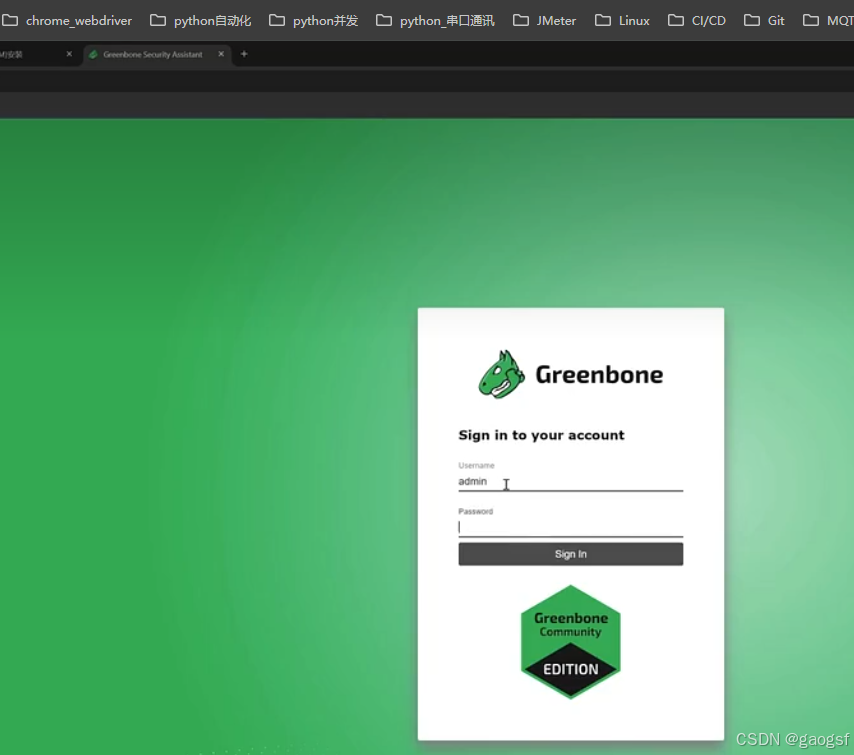Close the first browser tab

click(x=69, y=54)
